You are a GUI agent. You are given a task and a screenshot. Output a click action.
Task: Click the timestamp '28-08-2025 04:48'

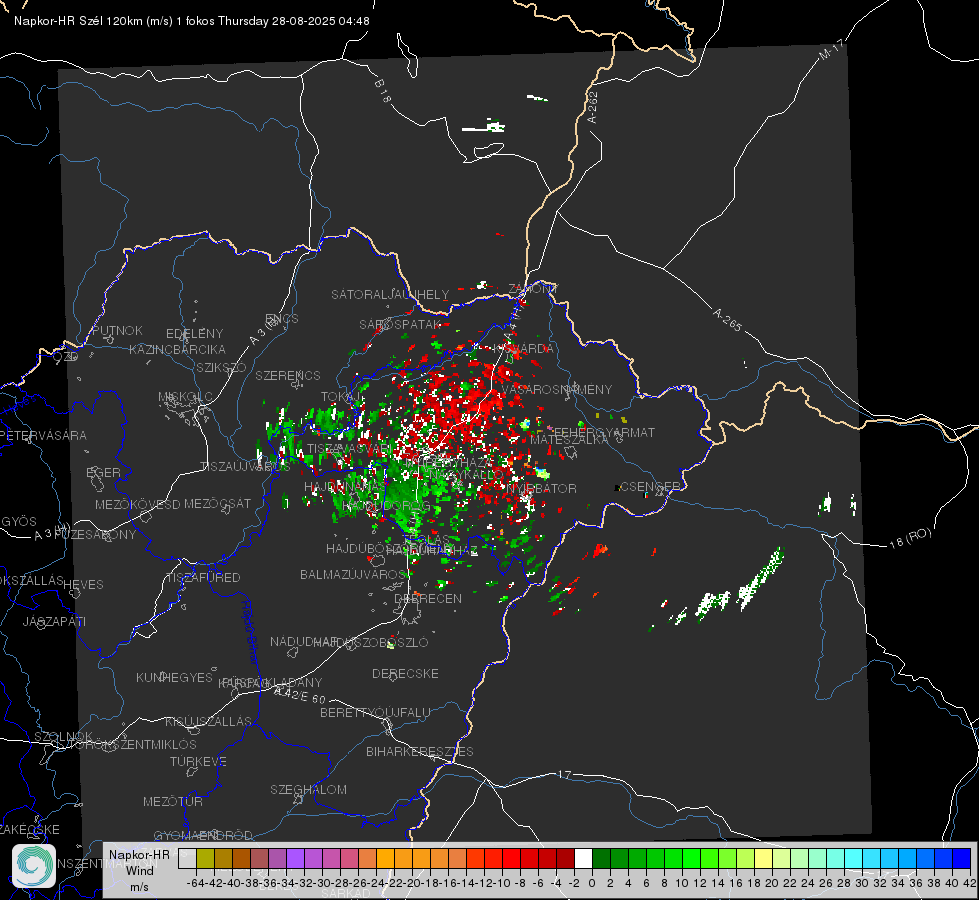point(320,21)
